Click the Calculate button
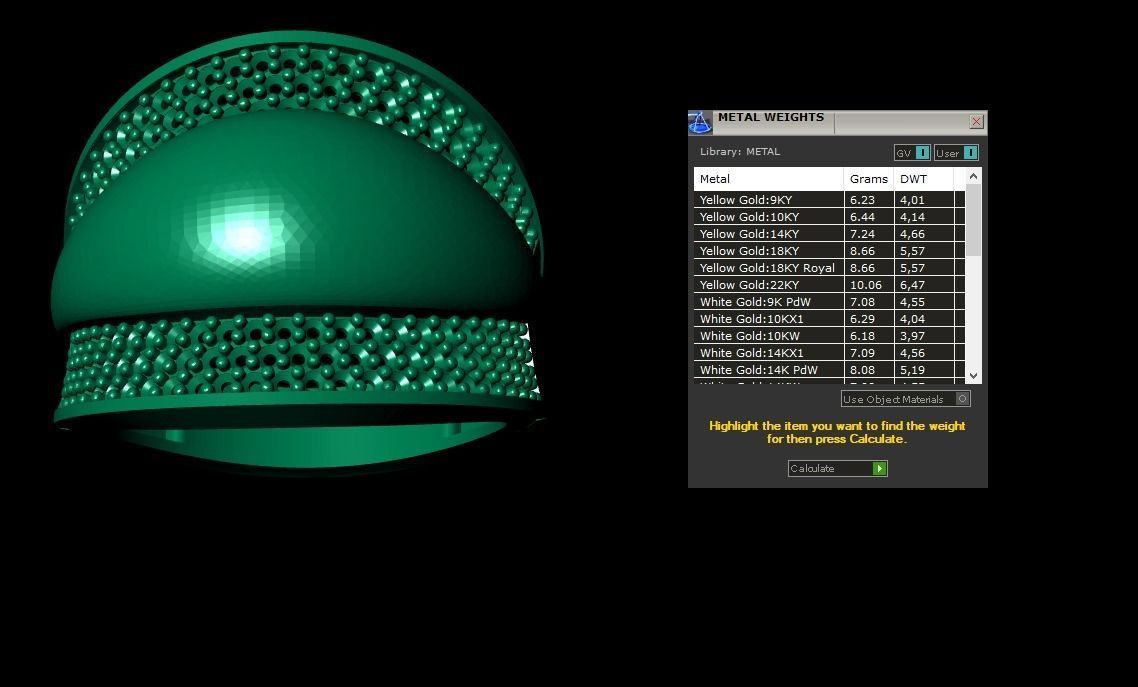The height and width of the screenshot is (687, 1138). coord(838,469)
